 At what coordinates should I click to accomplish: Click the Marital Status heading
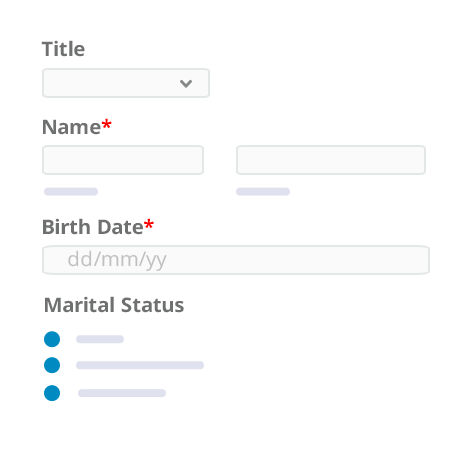114,305
